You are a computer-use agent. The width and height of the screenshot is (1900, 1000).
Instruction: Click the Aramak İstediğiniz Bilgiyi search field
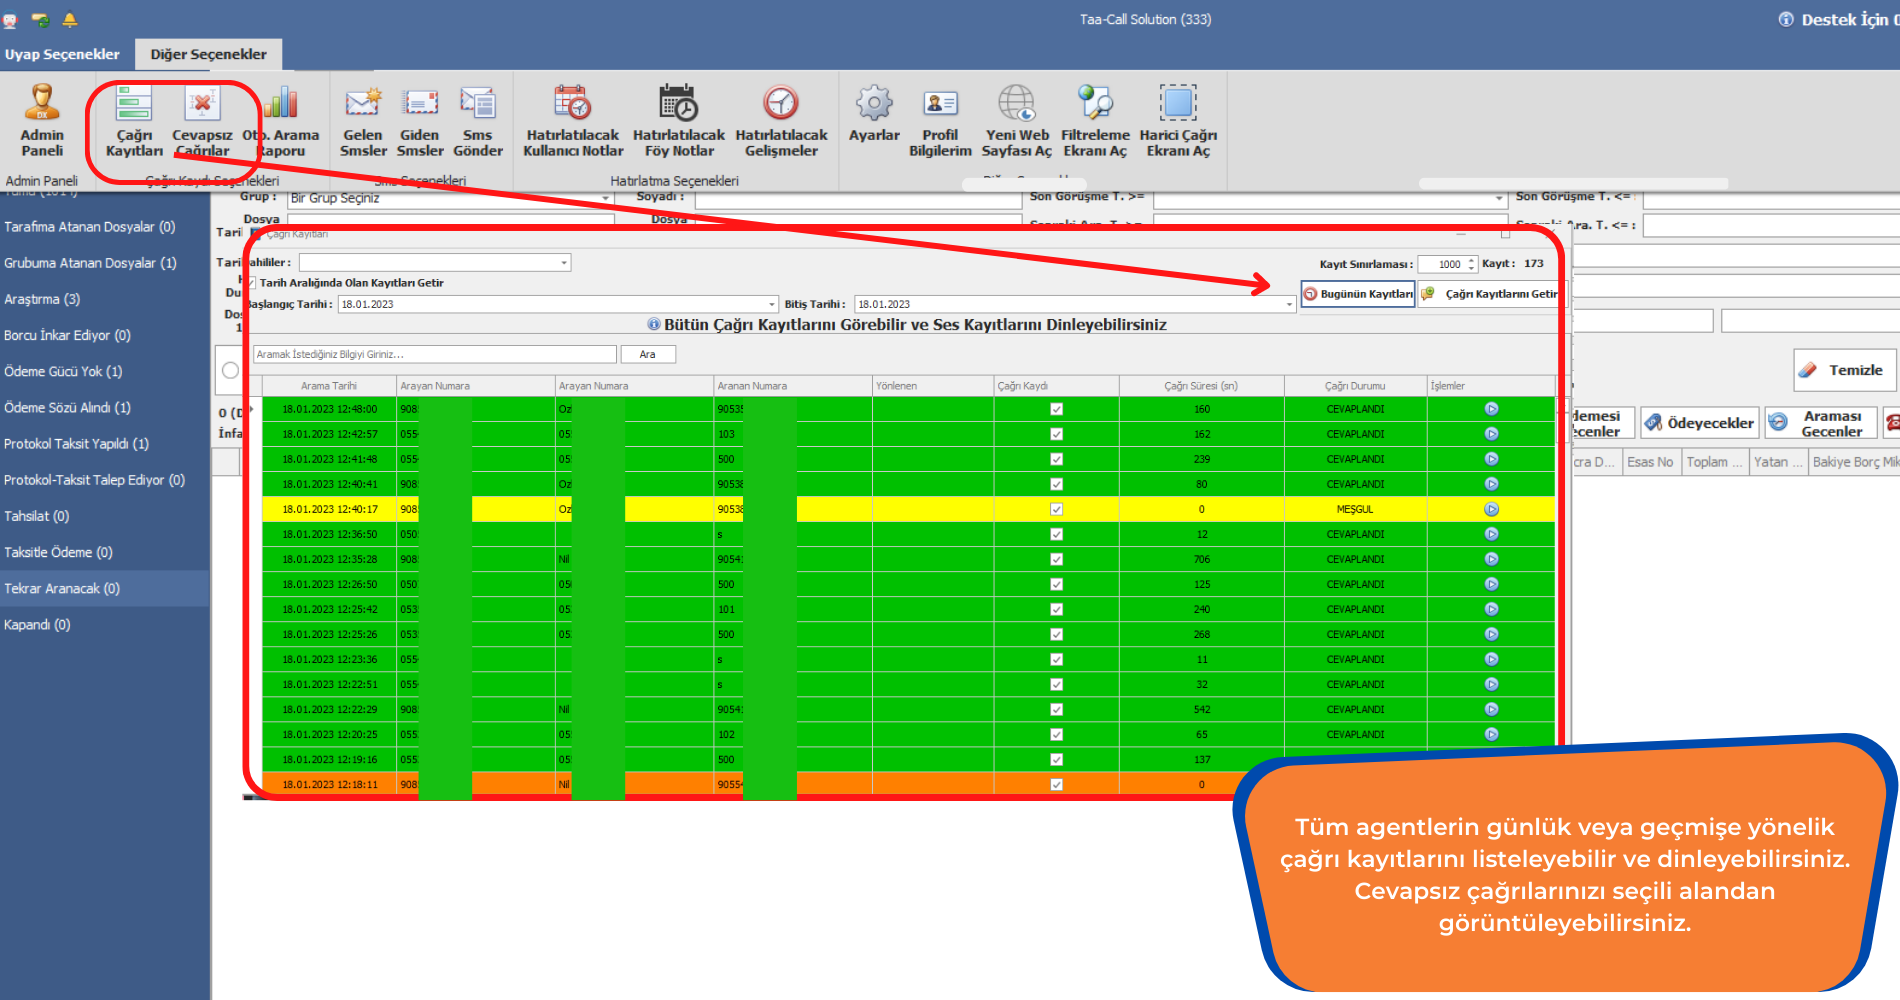point(435,354)
